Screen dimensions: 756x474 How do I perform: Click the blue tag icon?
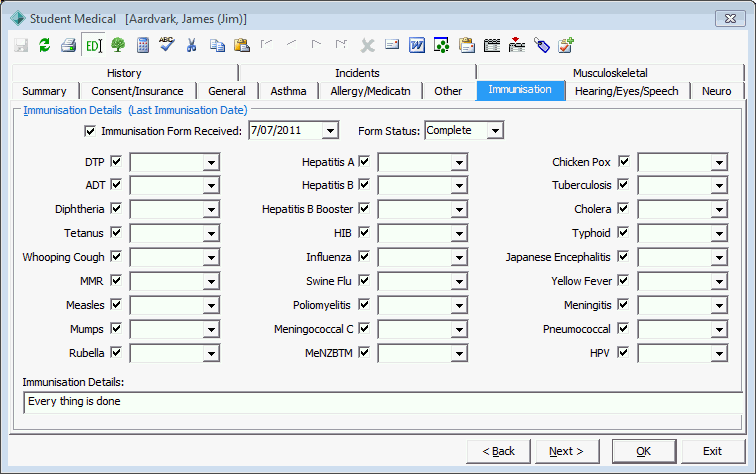click(541, 45)
